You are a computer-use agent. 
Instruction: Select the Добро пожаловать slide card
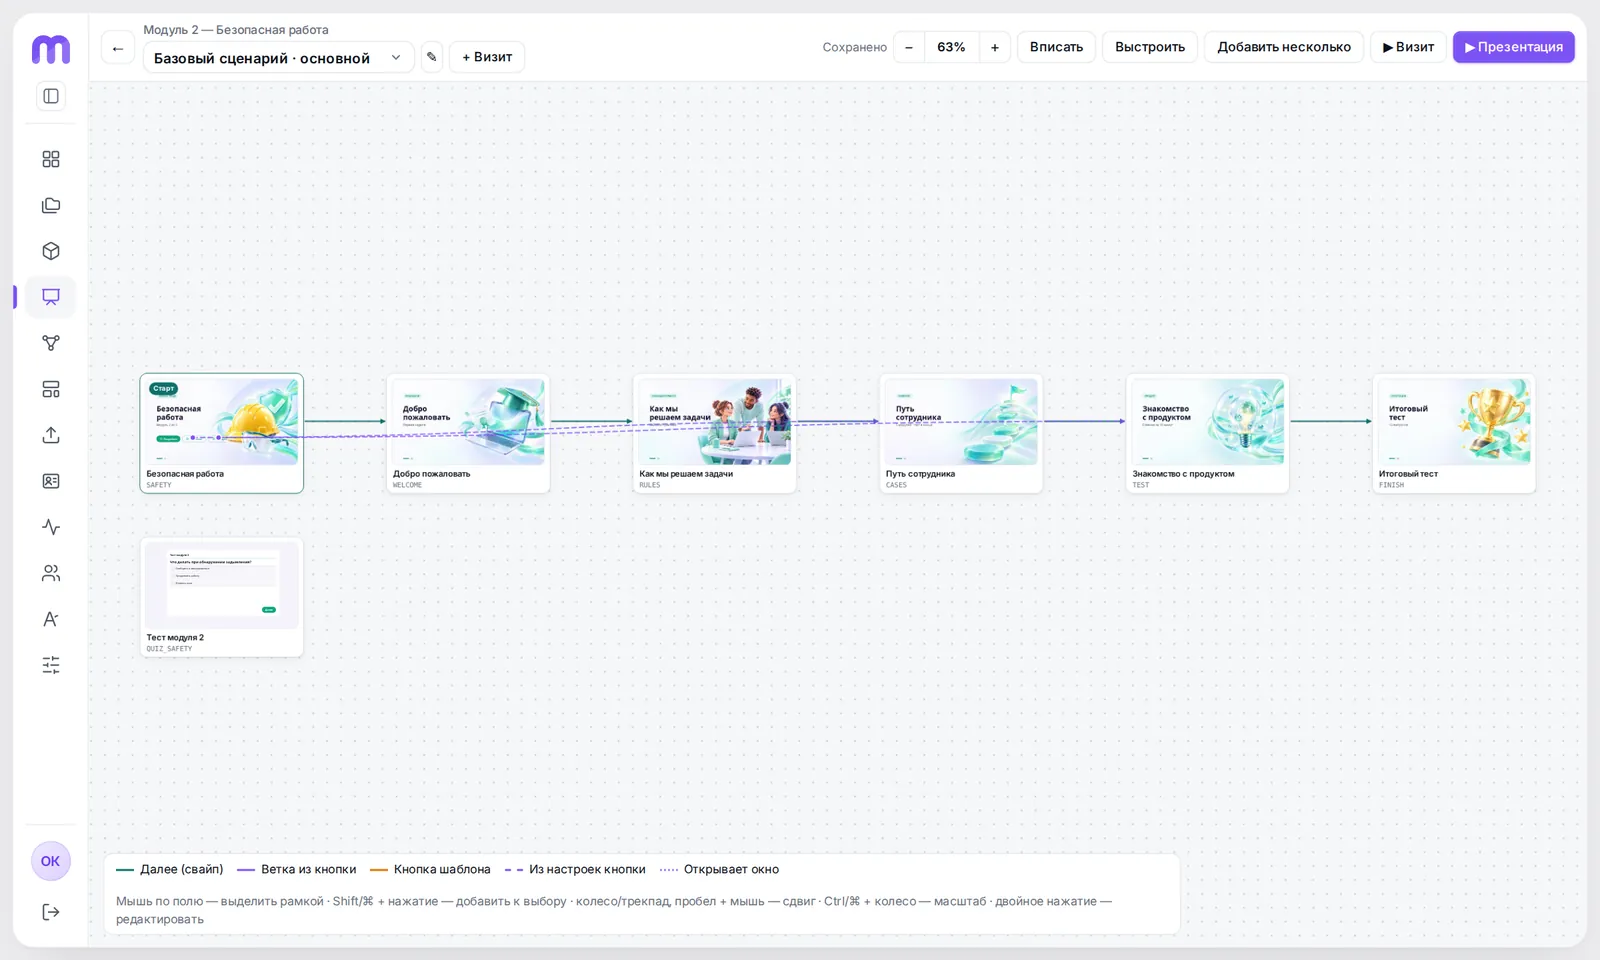(468, 433)
